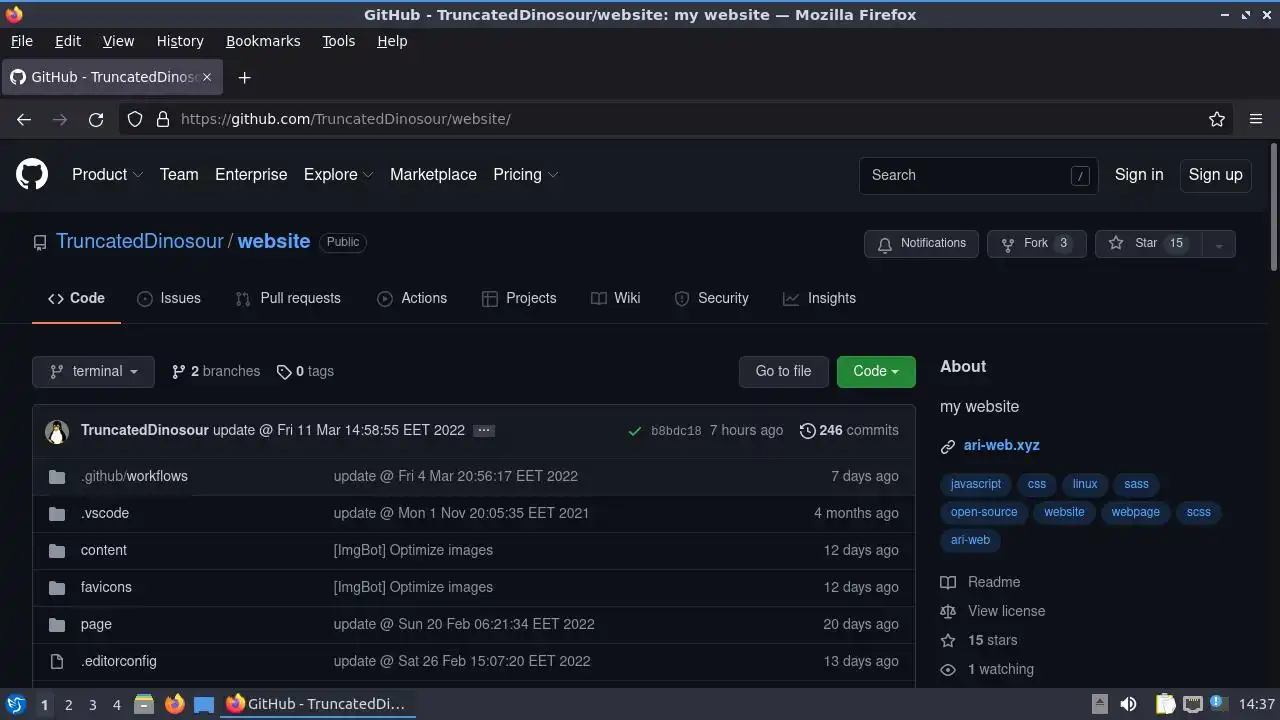Close the GitHub browser tab
1280x720 pixels.
(207, 77)
